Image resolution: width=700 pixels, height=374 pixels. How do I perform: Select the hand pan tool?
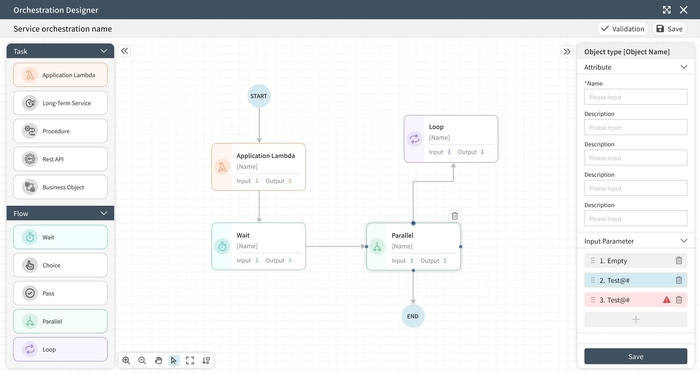coord(158,360)
